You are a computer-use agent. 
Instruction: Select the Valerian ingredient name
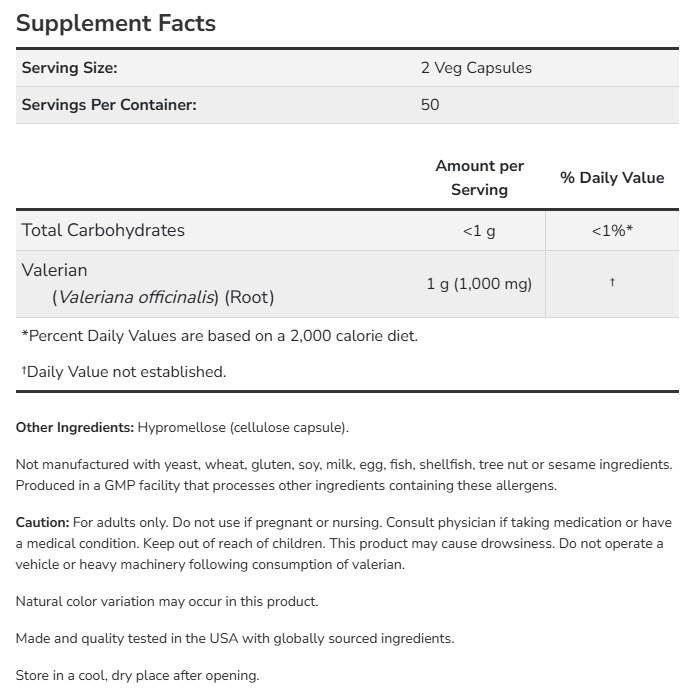(x=55, y=270)
